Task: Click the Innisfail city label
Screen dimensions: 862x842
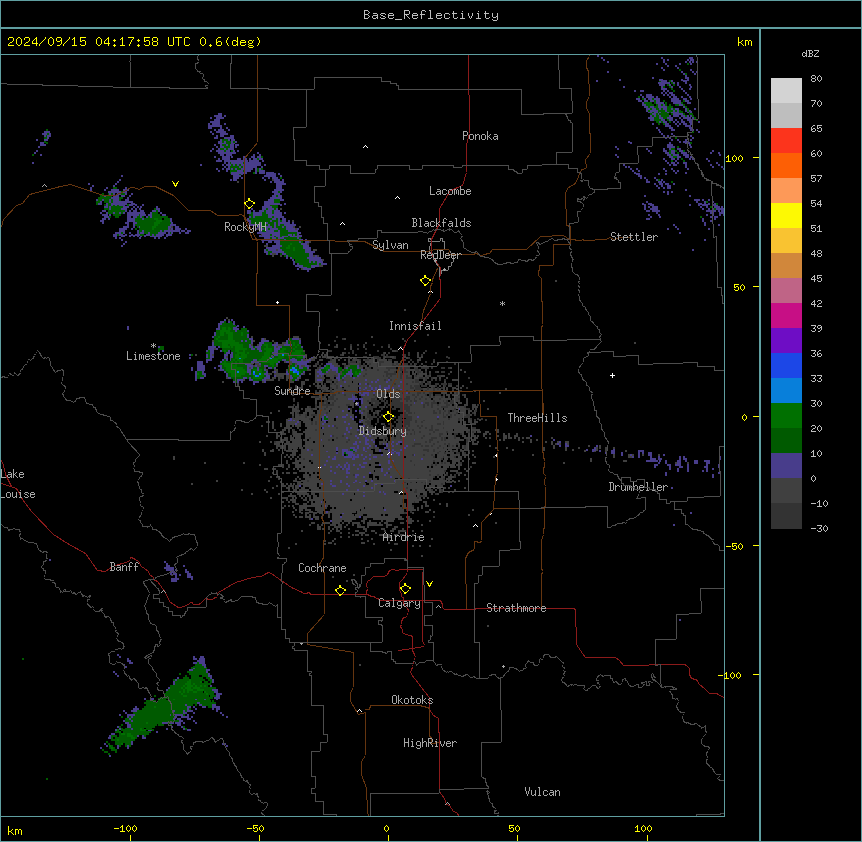Action: [415, 326]
